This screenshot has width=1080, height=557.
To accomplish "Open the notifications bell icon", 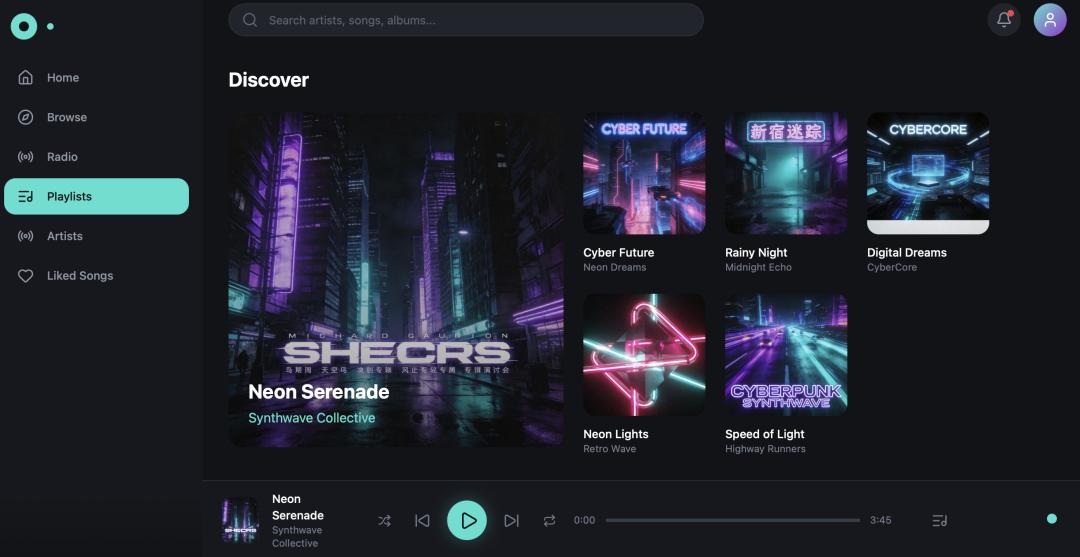I will (1004, 20).
